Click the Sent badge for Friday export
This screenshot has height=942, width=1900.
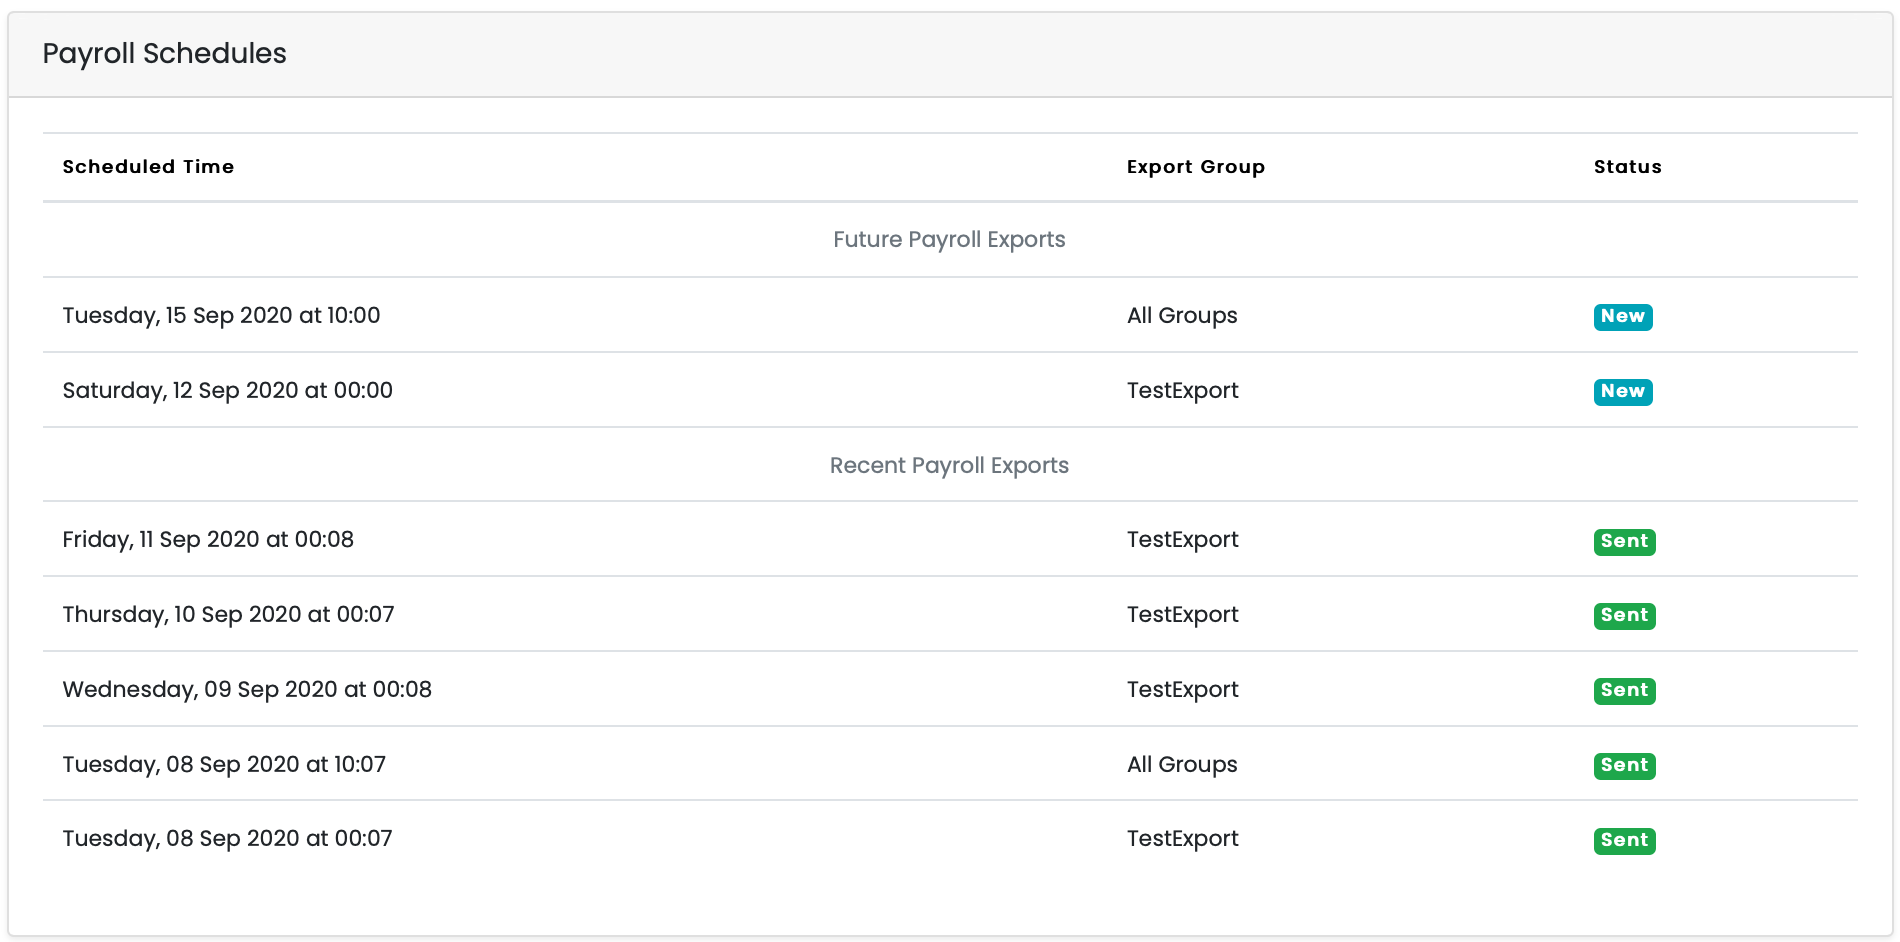click(1624, 541)
